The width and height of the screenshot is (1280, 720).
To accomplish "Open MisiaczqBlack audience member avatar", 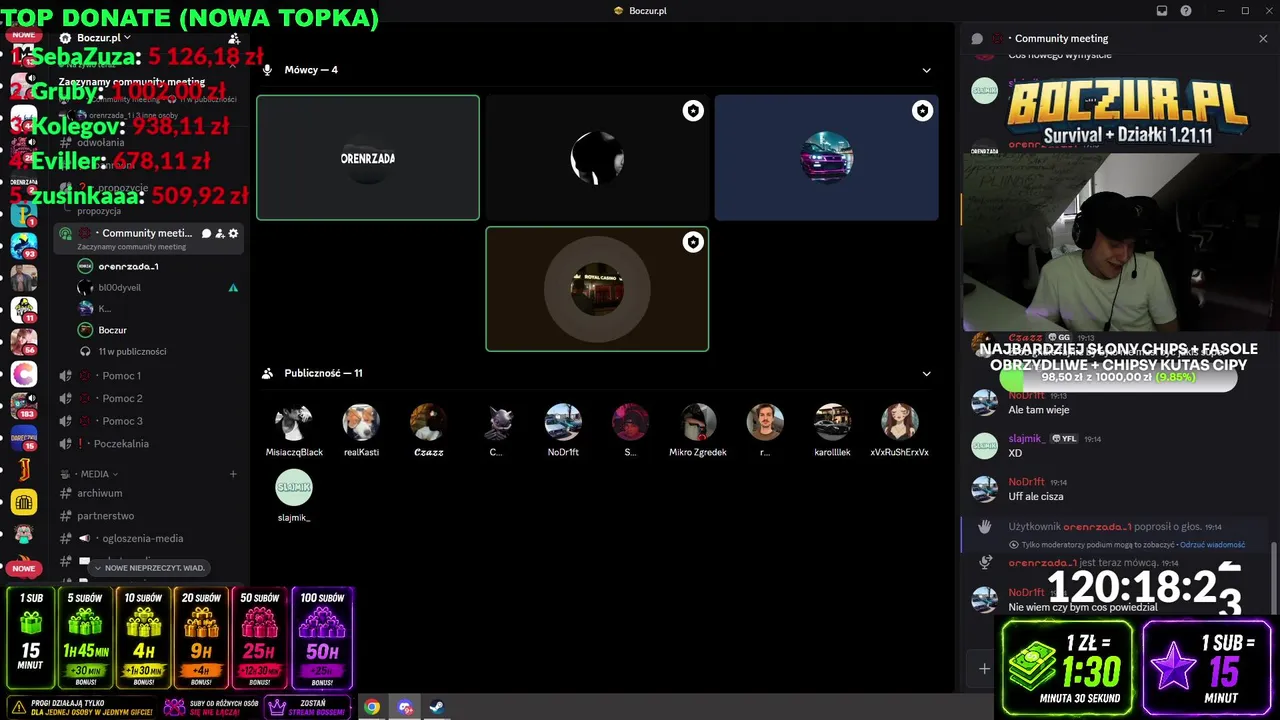I will 294,423.
